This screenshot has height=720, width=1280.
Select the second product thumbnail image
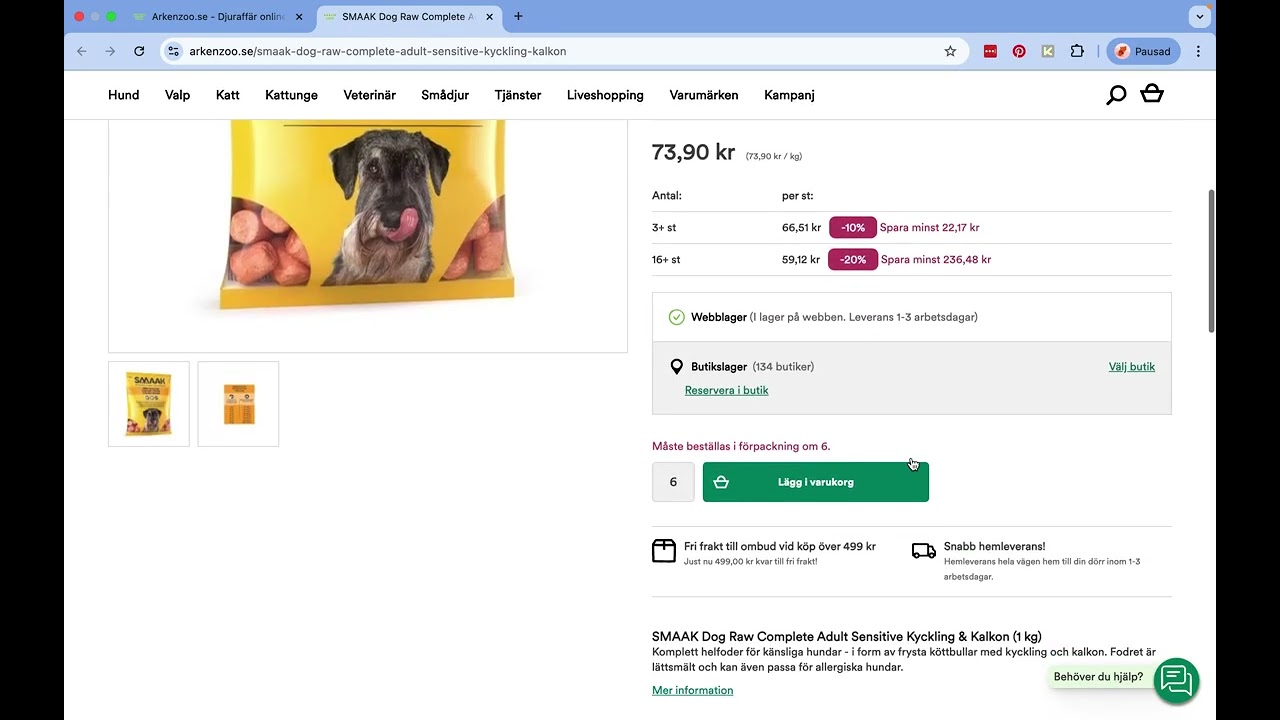click(x=238, y=404)
